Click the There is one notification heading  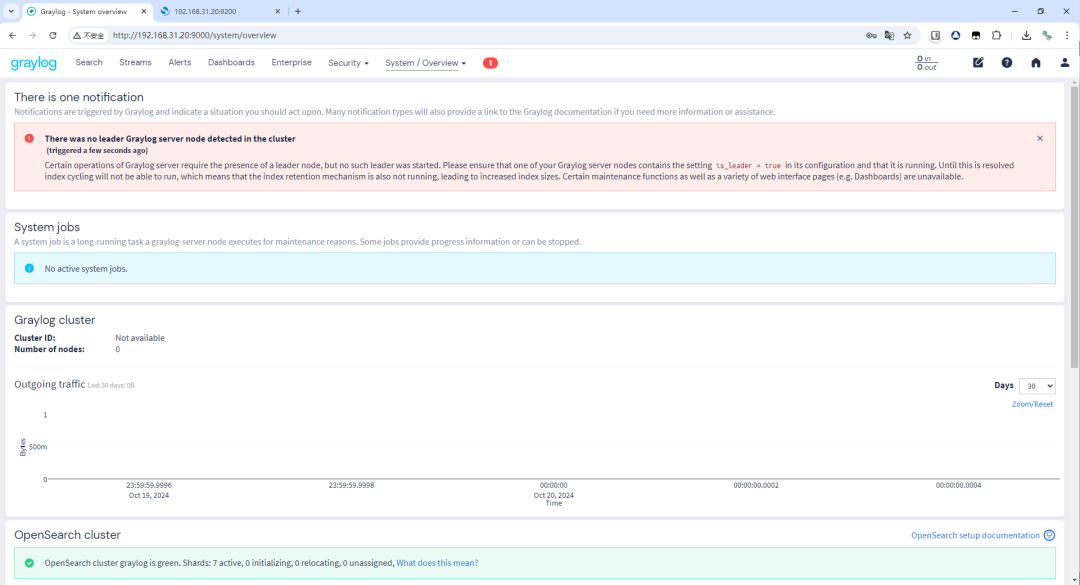coord(79,97)
